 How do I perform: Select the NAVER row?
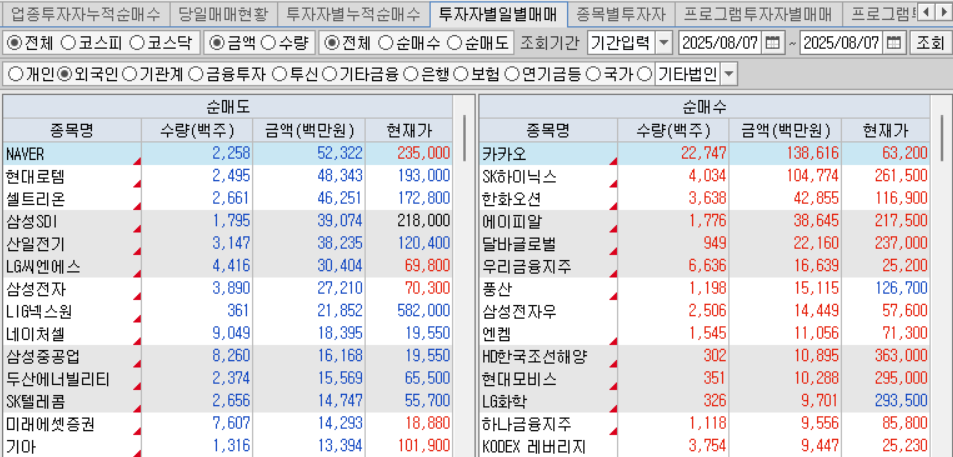pos(227,153)
